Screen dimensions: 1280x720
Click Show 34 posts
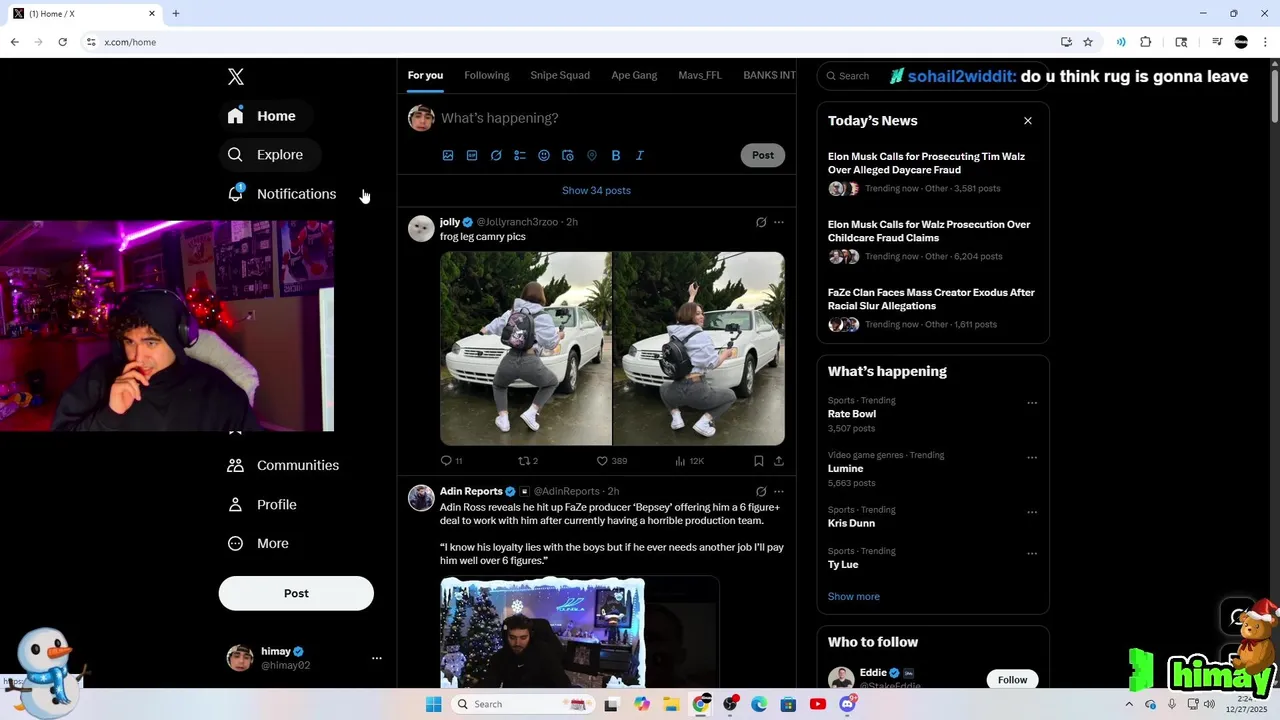(596, 191)
